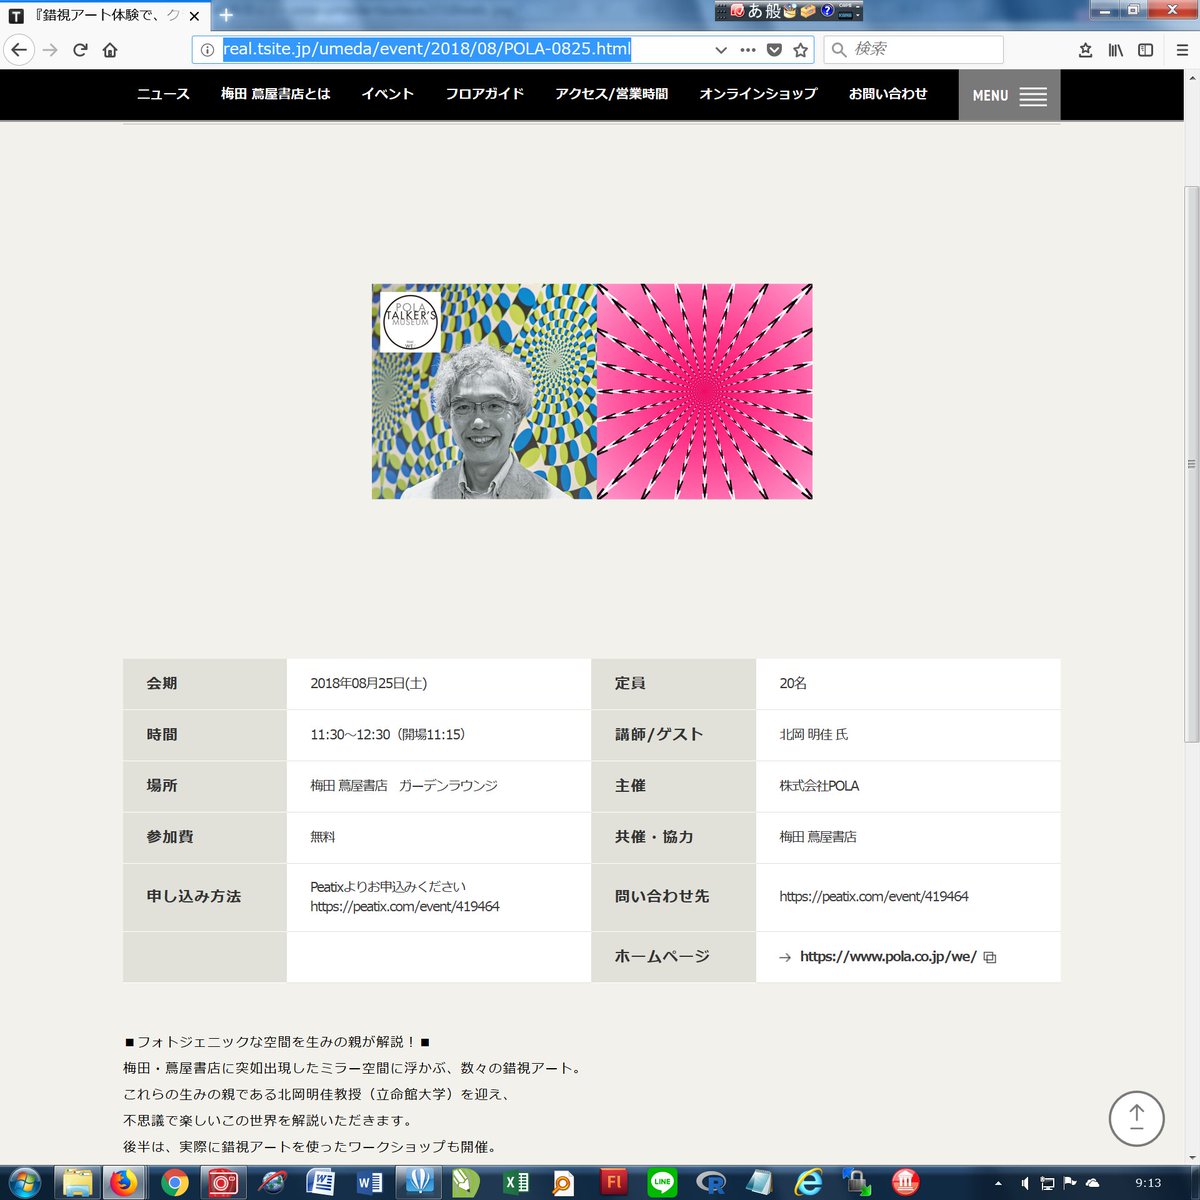
Task: Bookmark this page with the star
Action: pyautogui.click(x=800, y=50)
